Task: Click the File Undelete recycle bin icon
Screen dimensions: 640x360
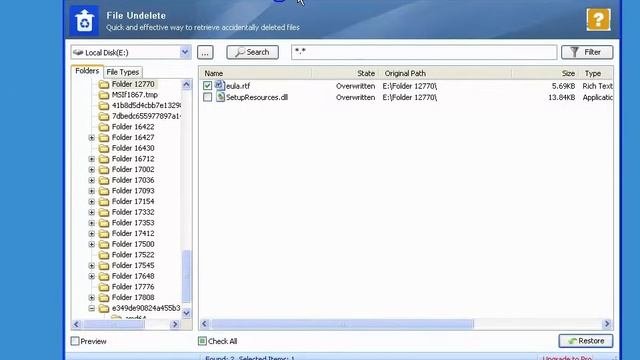Action: click(84, 20)
